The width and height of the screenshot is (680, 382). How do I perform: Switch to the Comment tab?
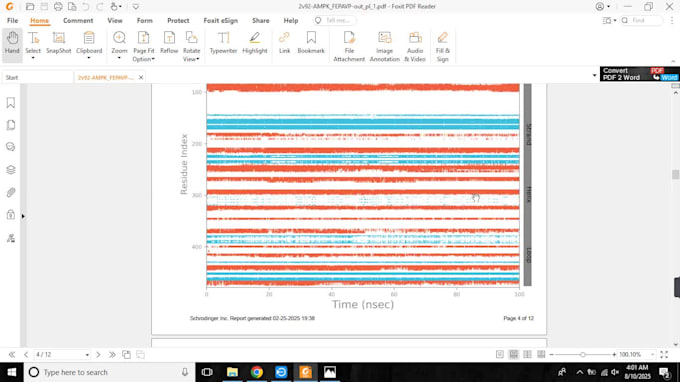pos(78,20)
